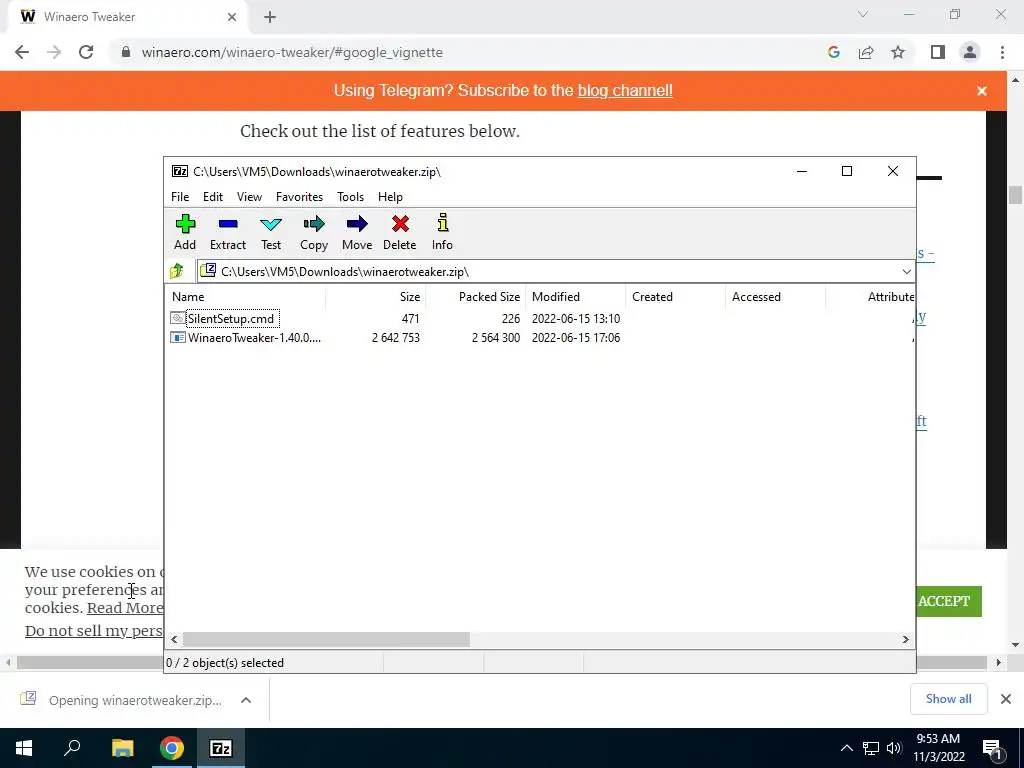Sort by the Name column header
The width and height of the screenshot is (1024, 768).
pos(246,296)
